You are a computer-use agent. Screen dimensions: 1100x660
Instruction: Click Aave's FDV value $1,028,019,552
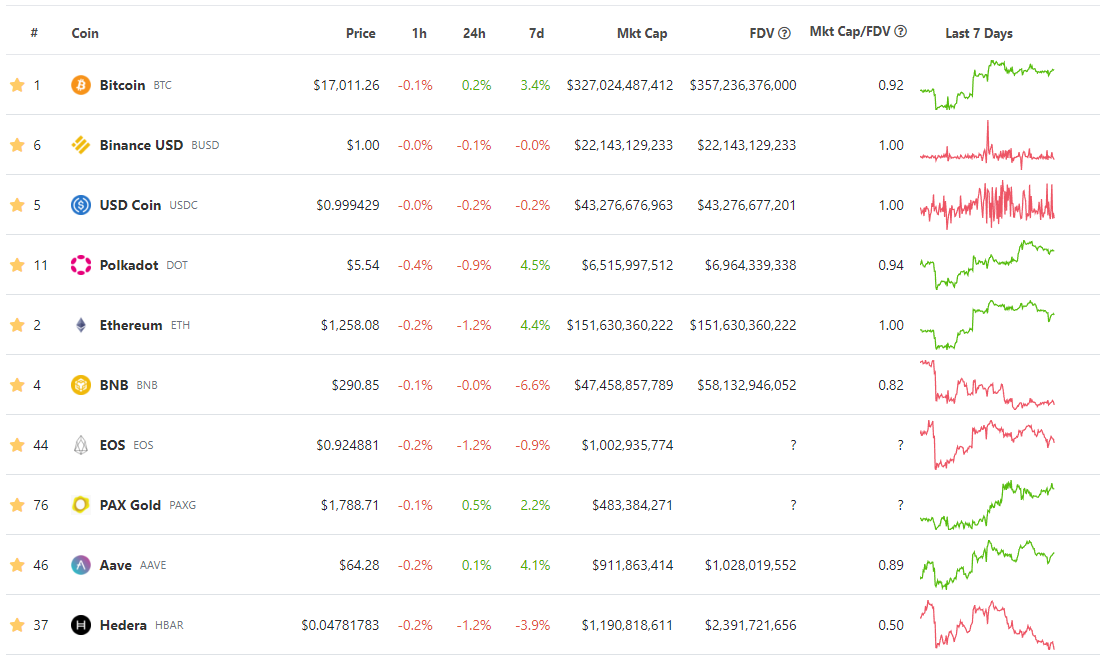tap(750, 565)
